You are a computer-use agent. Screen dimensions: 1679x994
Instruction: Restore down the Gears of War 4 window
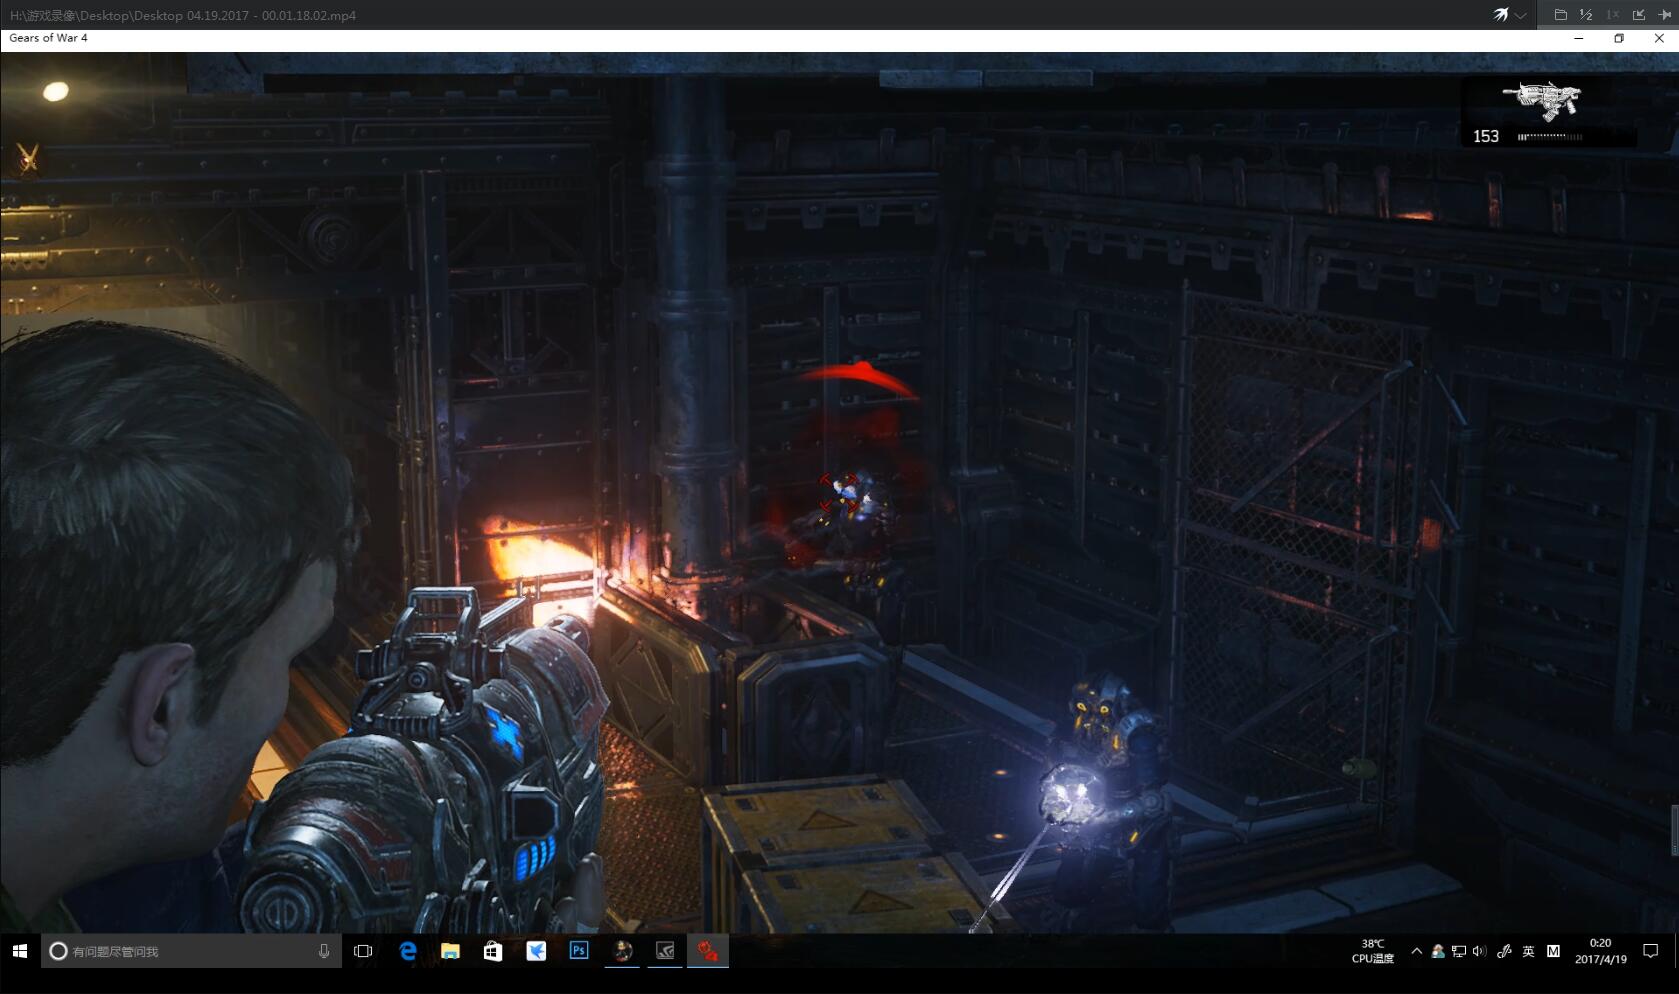[1619, 38]
